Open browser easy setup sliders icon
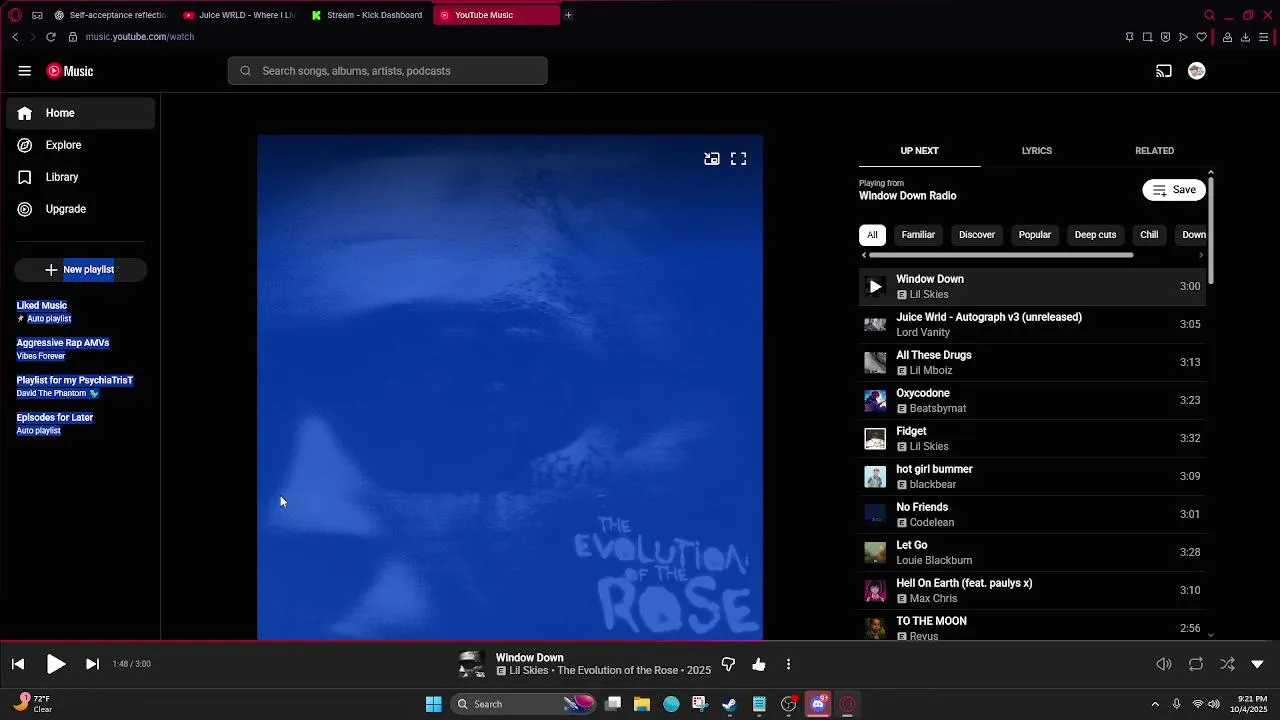The image size is (1280, 720). tap(1264, 37)
